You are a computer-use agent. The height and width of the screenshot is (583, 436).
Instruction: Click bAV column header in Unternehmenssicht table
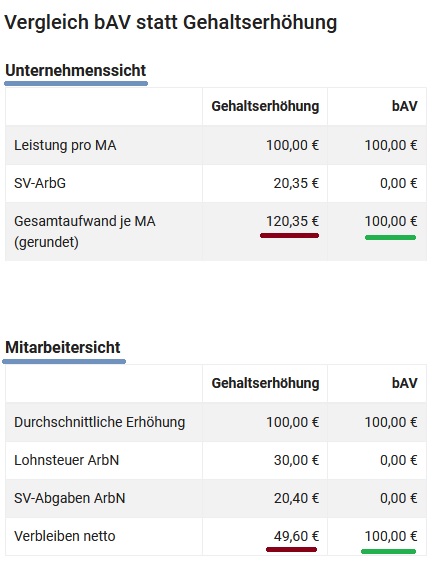coord(404,106)
